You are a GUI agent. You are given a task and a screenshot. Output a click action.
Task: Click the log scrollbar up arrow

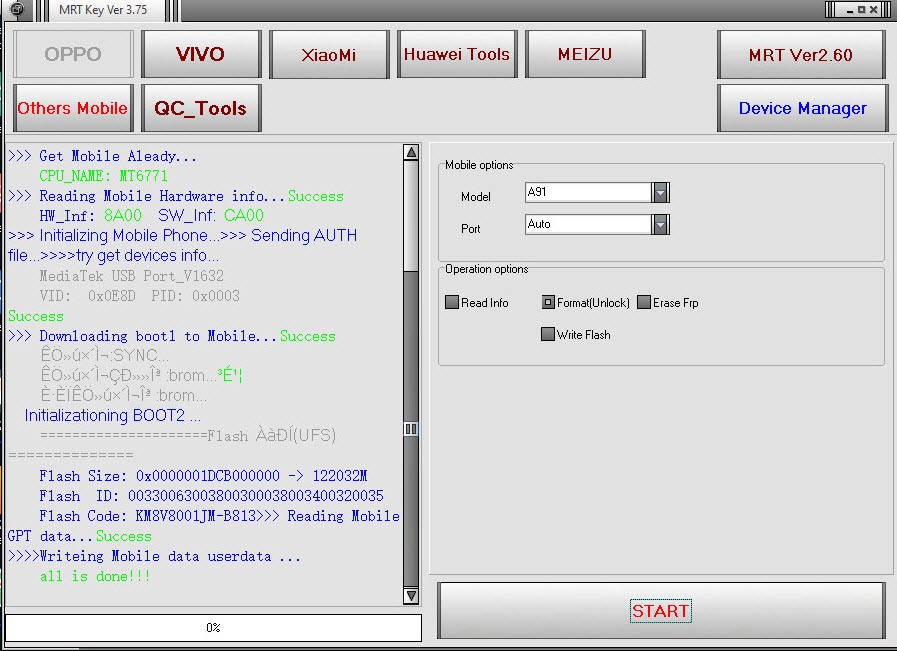click(x=411, y=152)
